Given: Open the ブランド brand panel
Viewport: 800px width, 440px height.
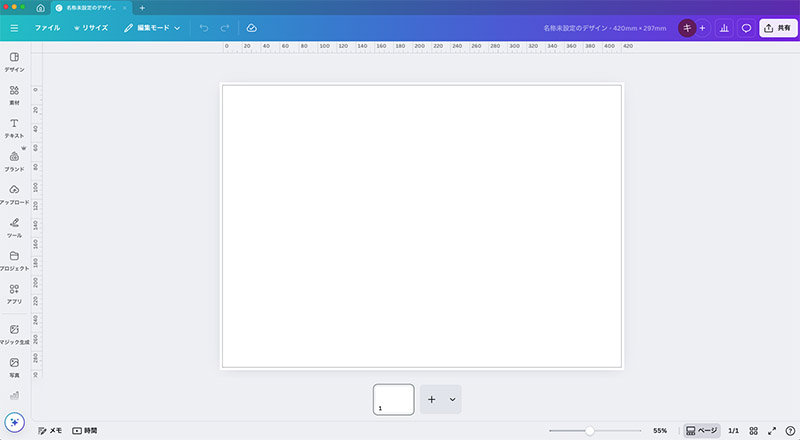Looking at the screenshot, I should click(14, 160).
